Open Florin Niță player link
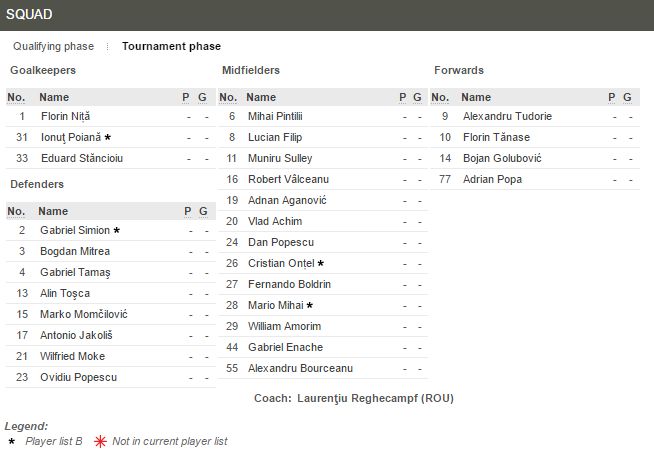This screenshot has height=472, width=654. [x=65, y=116]
